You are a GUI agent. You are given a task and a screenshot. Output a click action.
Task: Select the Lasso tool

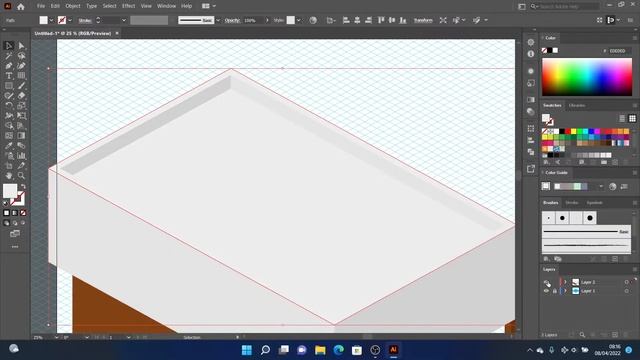[21, 56]
